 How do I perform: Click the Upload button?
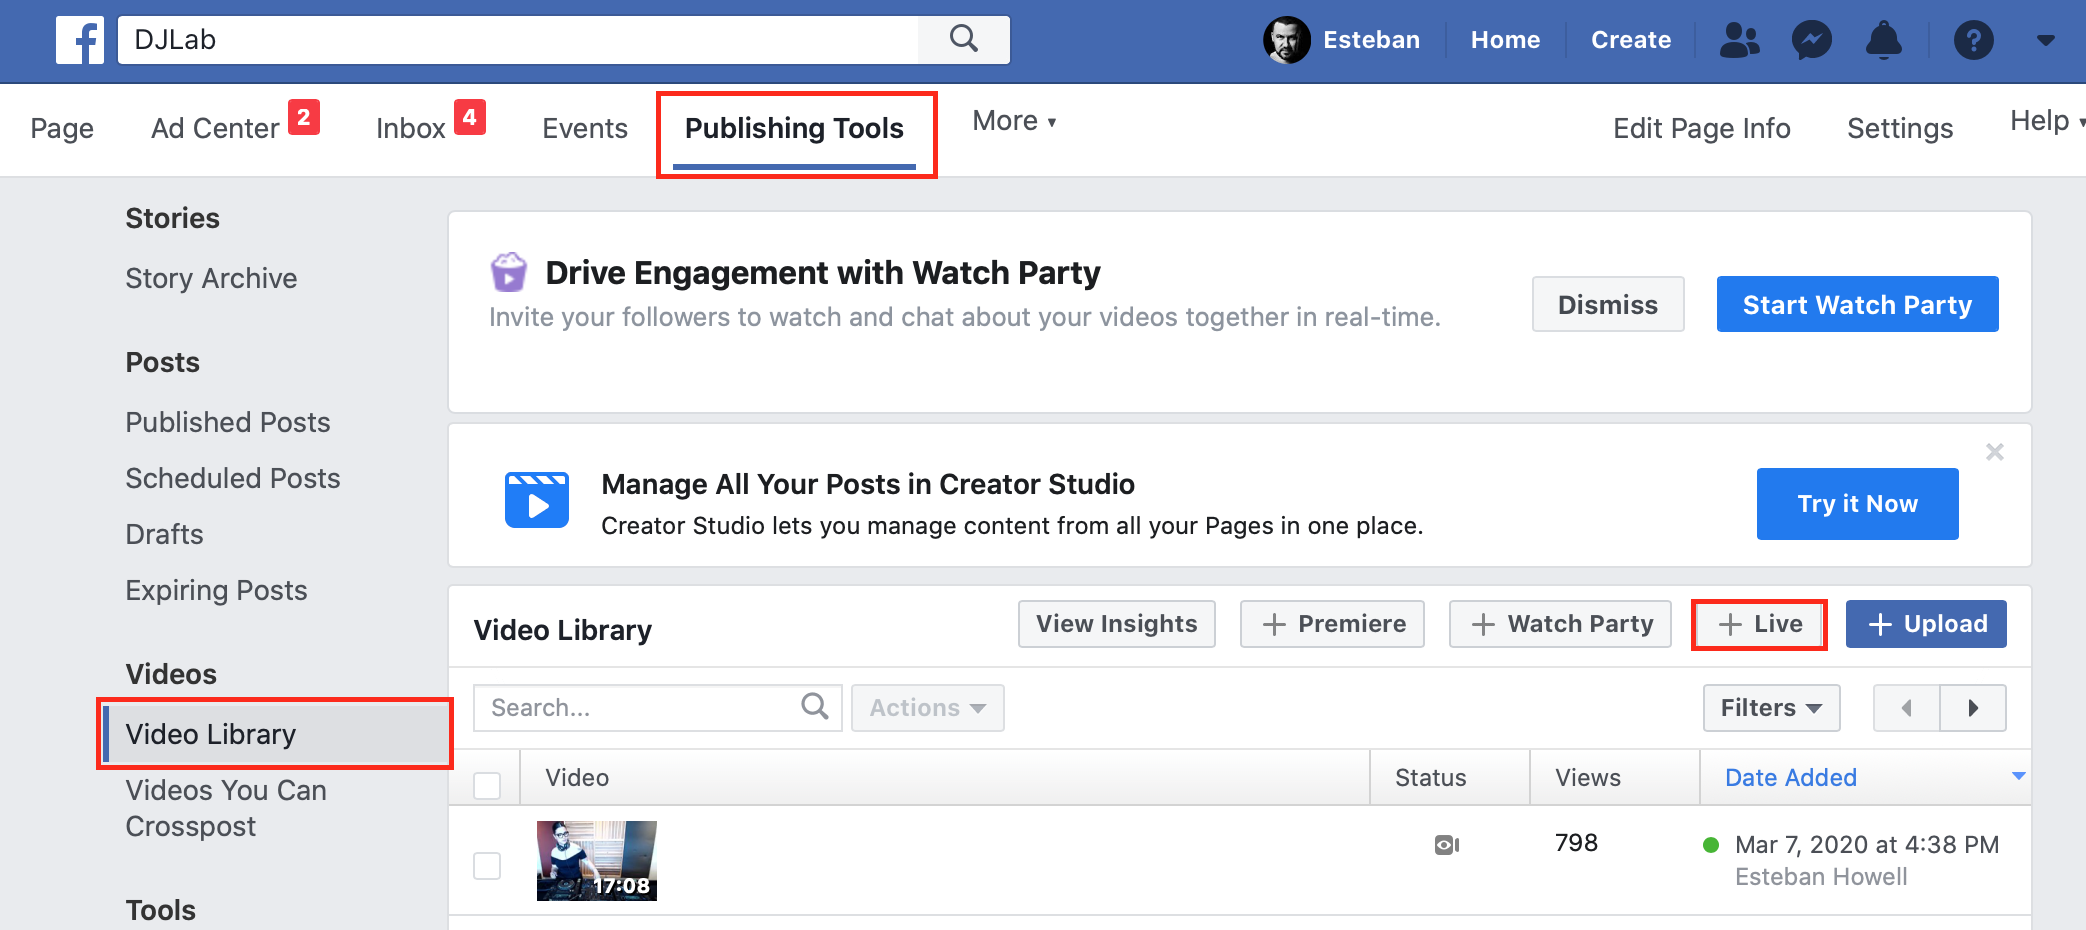(1926, 624)
